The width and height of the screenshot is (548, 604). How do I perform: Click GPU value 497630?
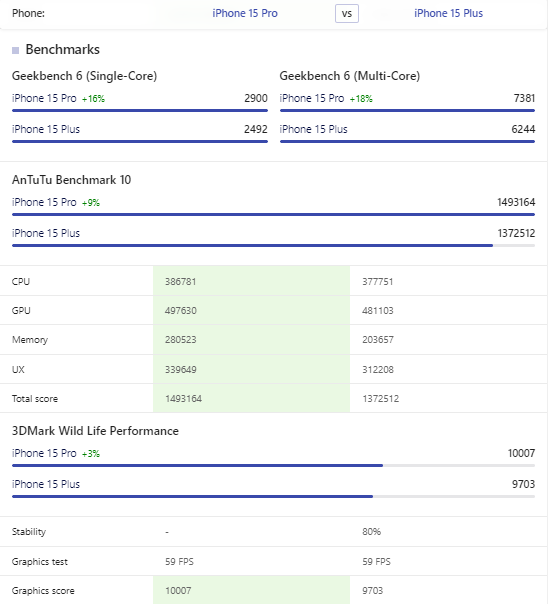point(181,310)
